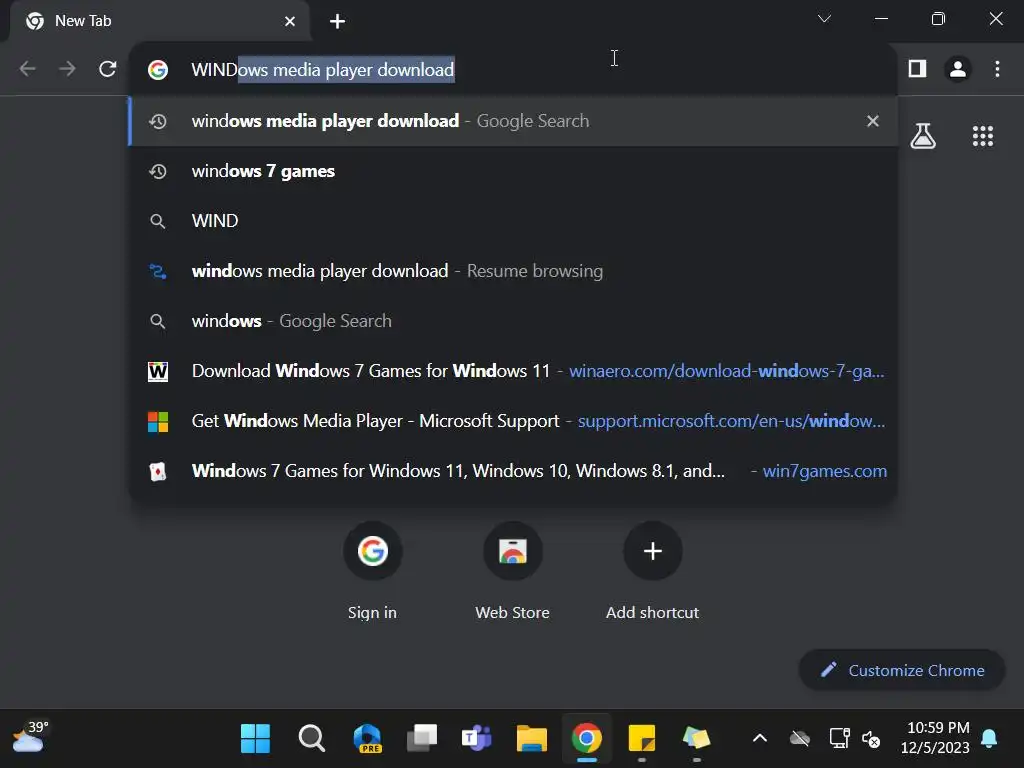Go forward with the right arrow icon

(67, 69)
